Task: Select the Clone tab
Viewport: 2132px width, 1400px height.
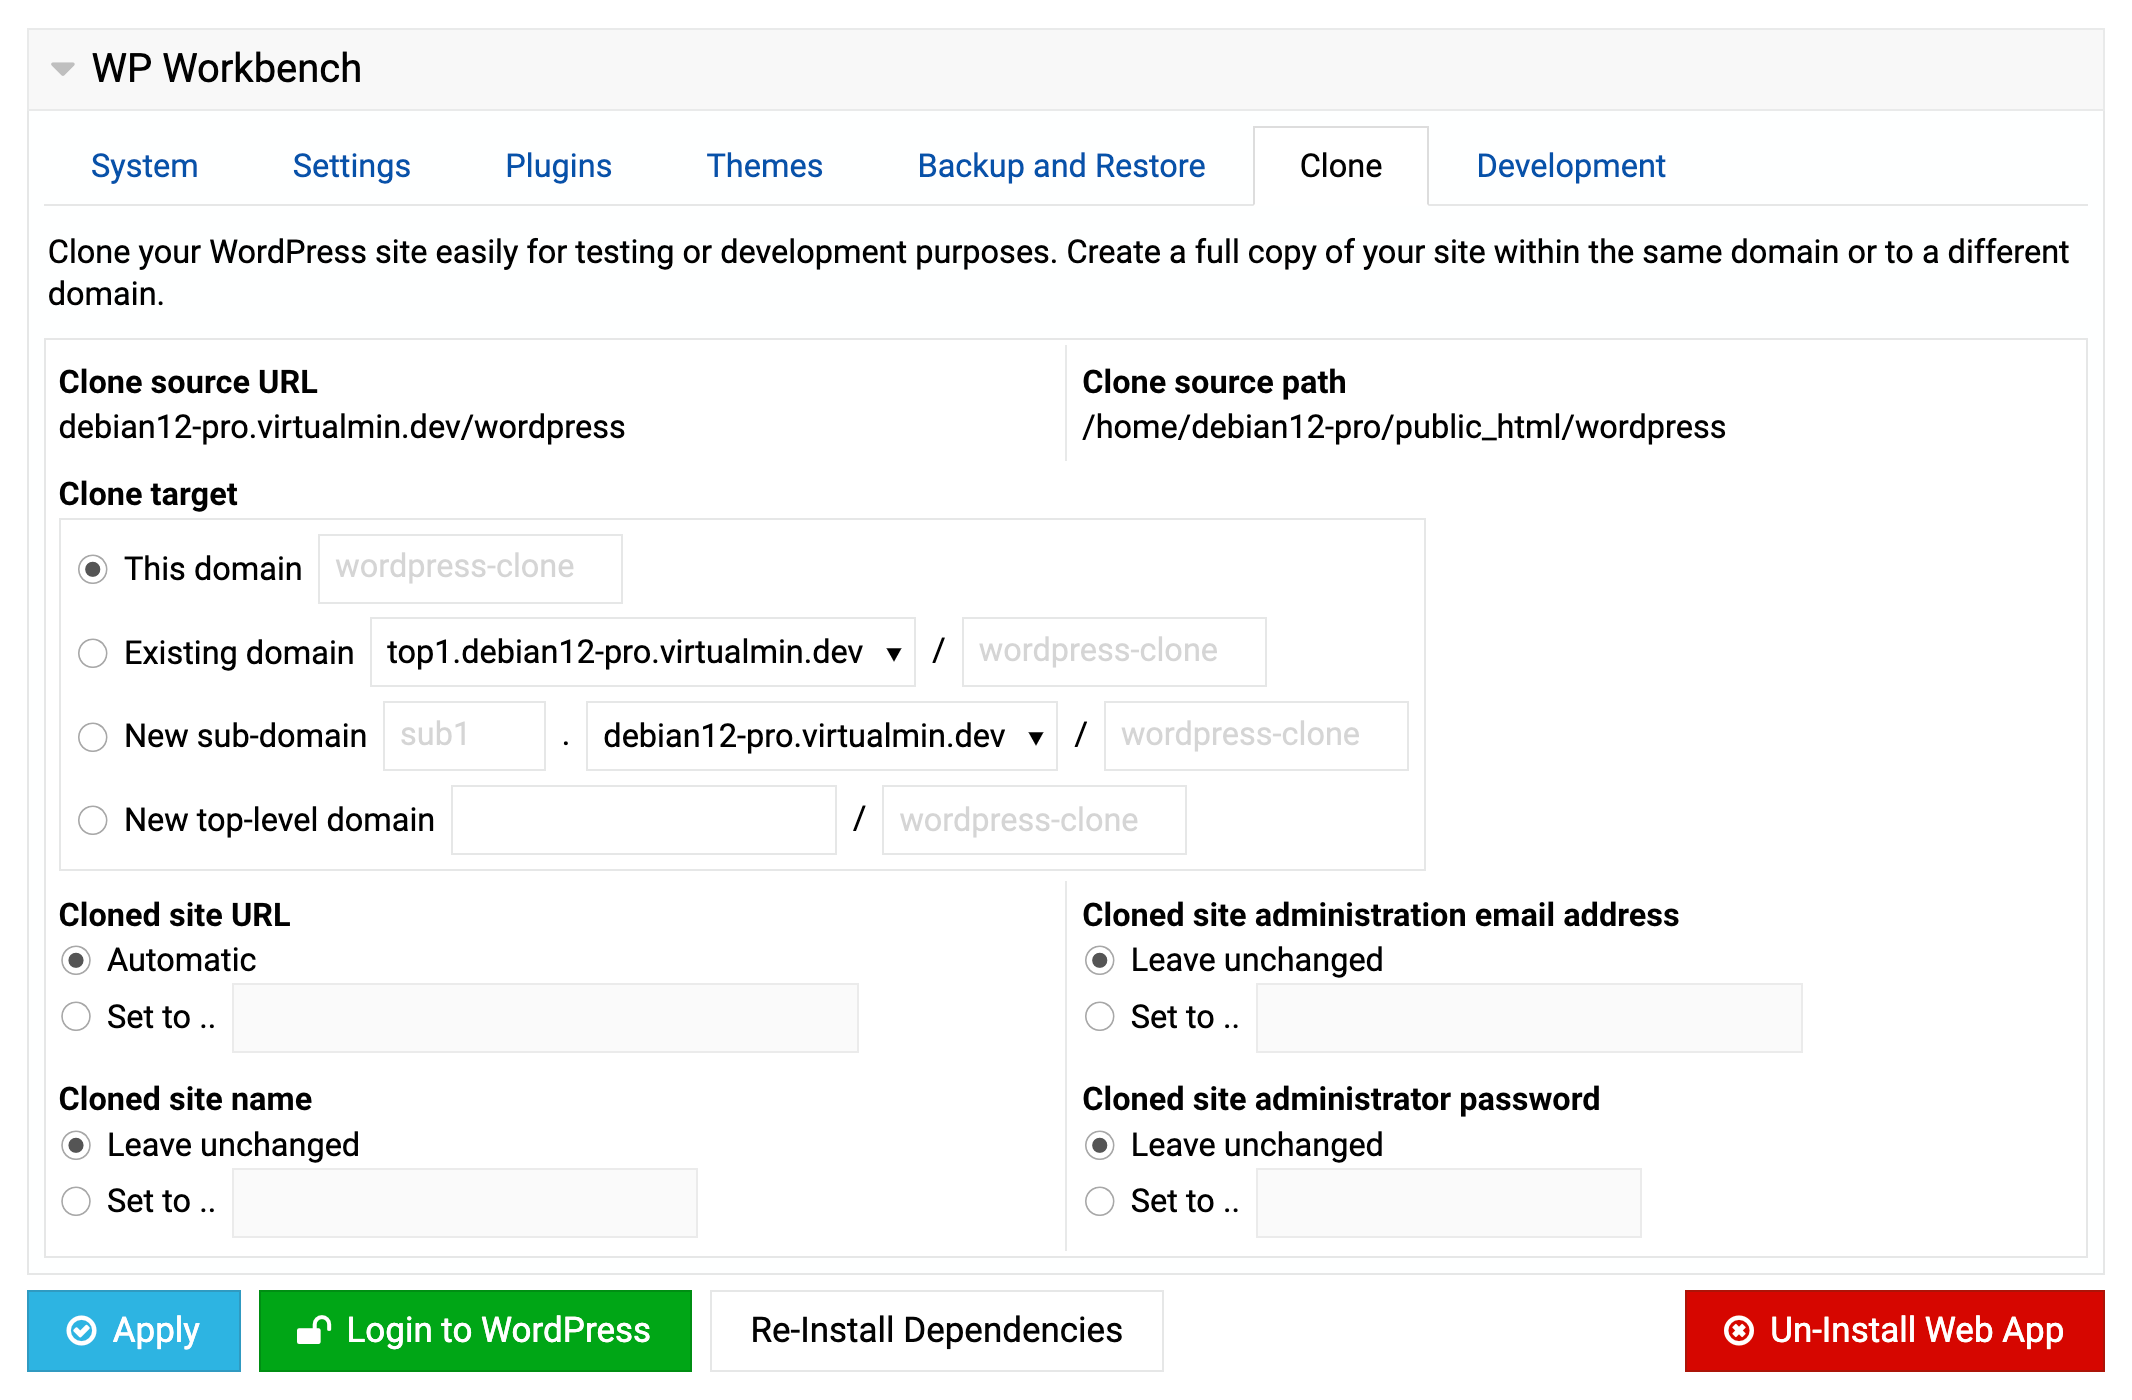Action: pyautogui.click(x=1340, y=166)
